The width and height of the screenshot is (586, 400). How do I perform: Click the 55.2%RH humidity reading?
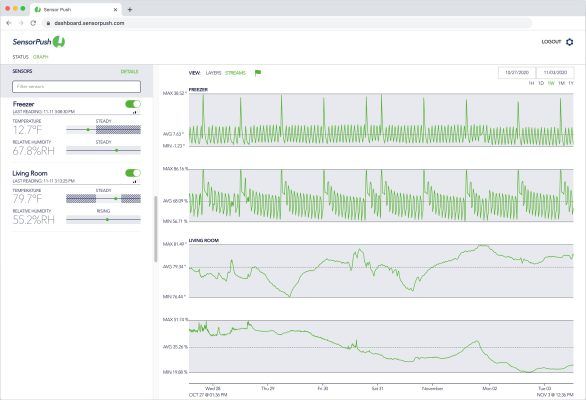pyautogui.click(x=34, y=220)
